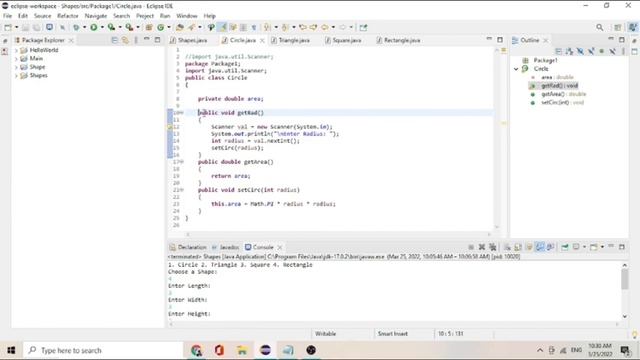The height and width of the screenshot is (360, 640).
Task: Toggle Hide Fields in Outline toolbar
Action: pos(580,51)
